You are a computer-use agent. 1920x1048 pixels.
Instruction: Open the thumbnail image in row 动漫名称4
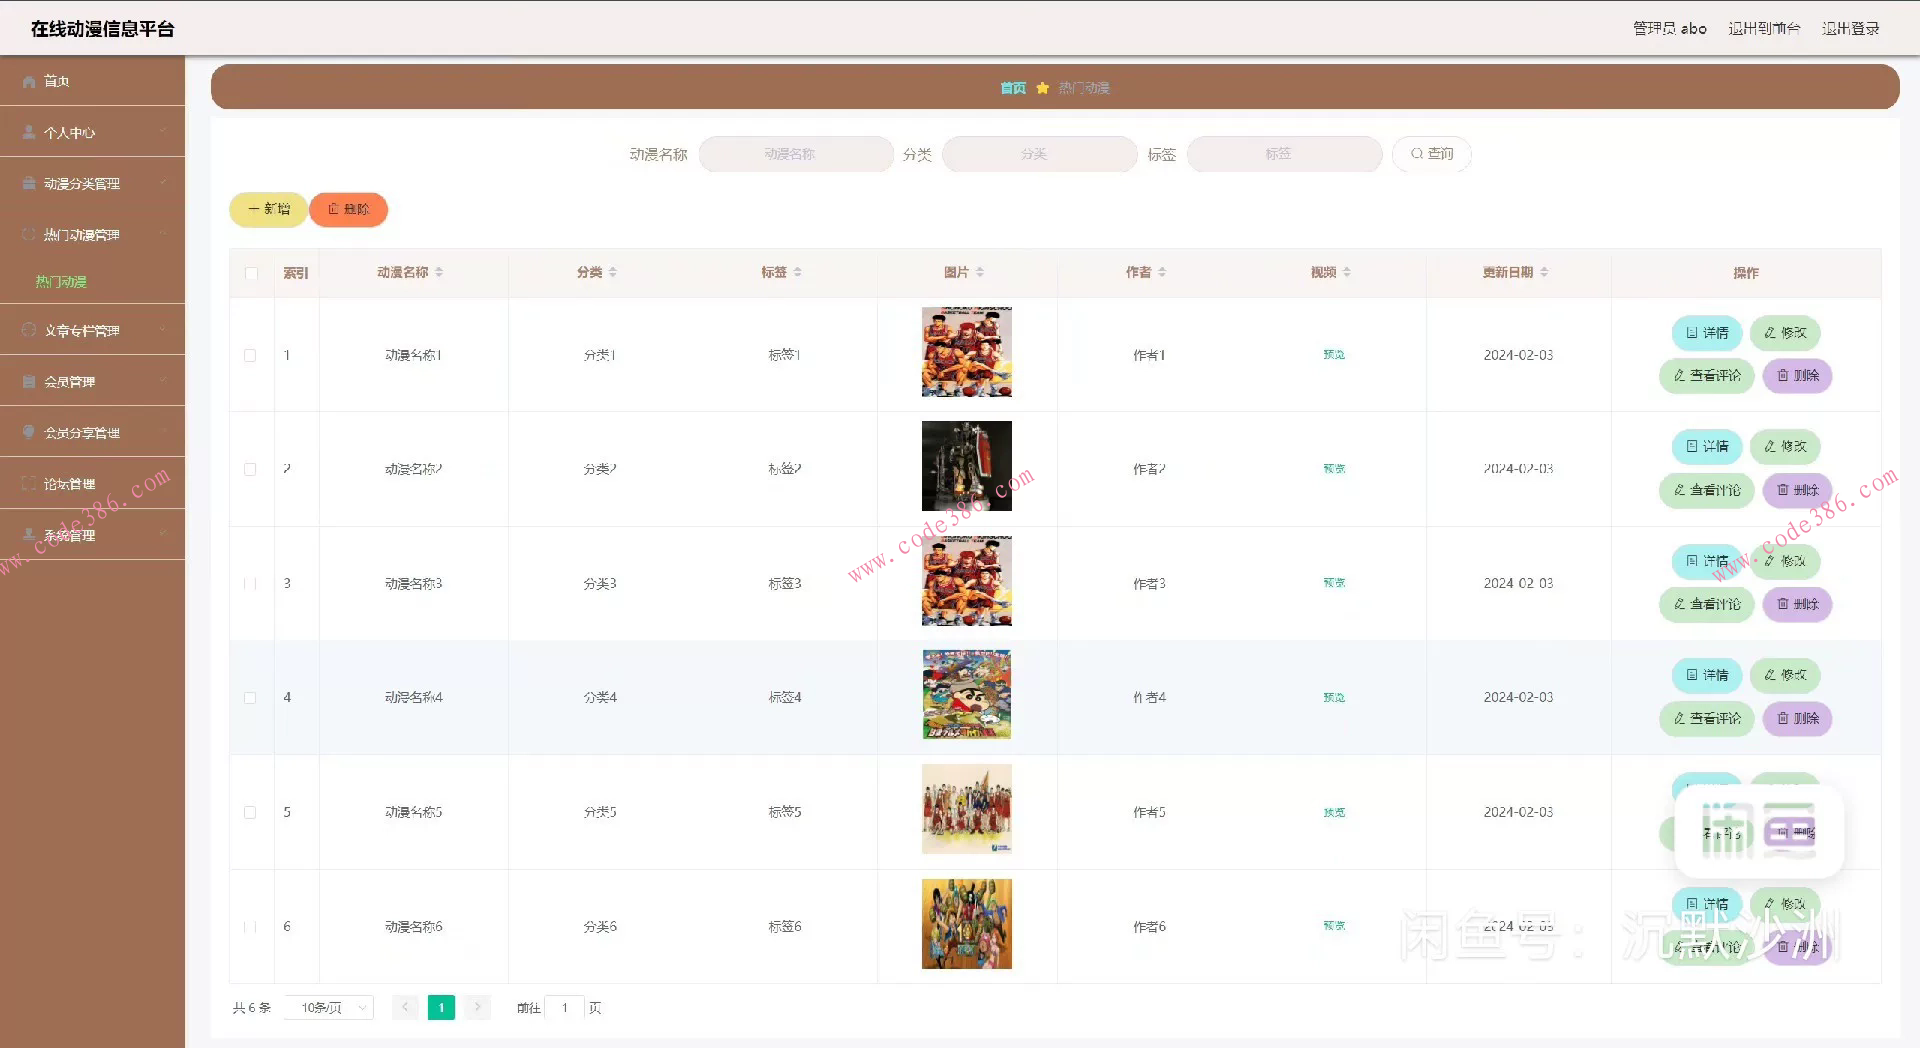coord(967,695)
